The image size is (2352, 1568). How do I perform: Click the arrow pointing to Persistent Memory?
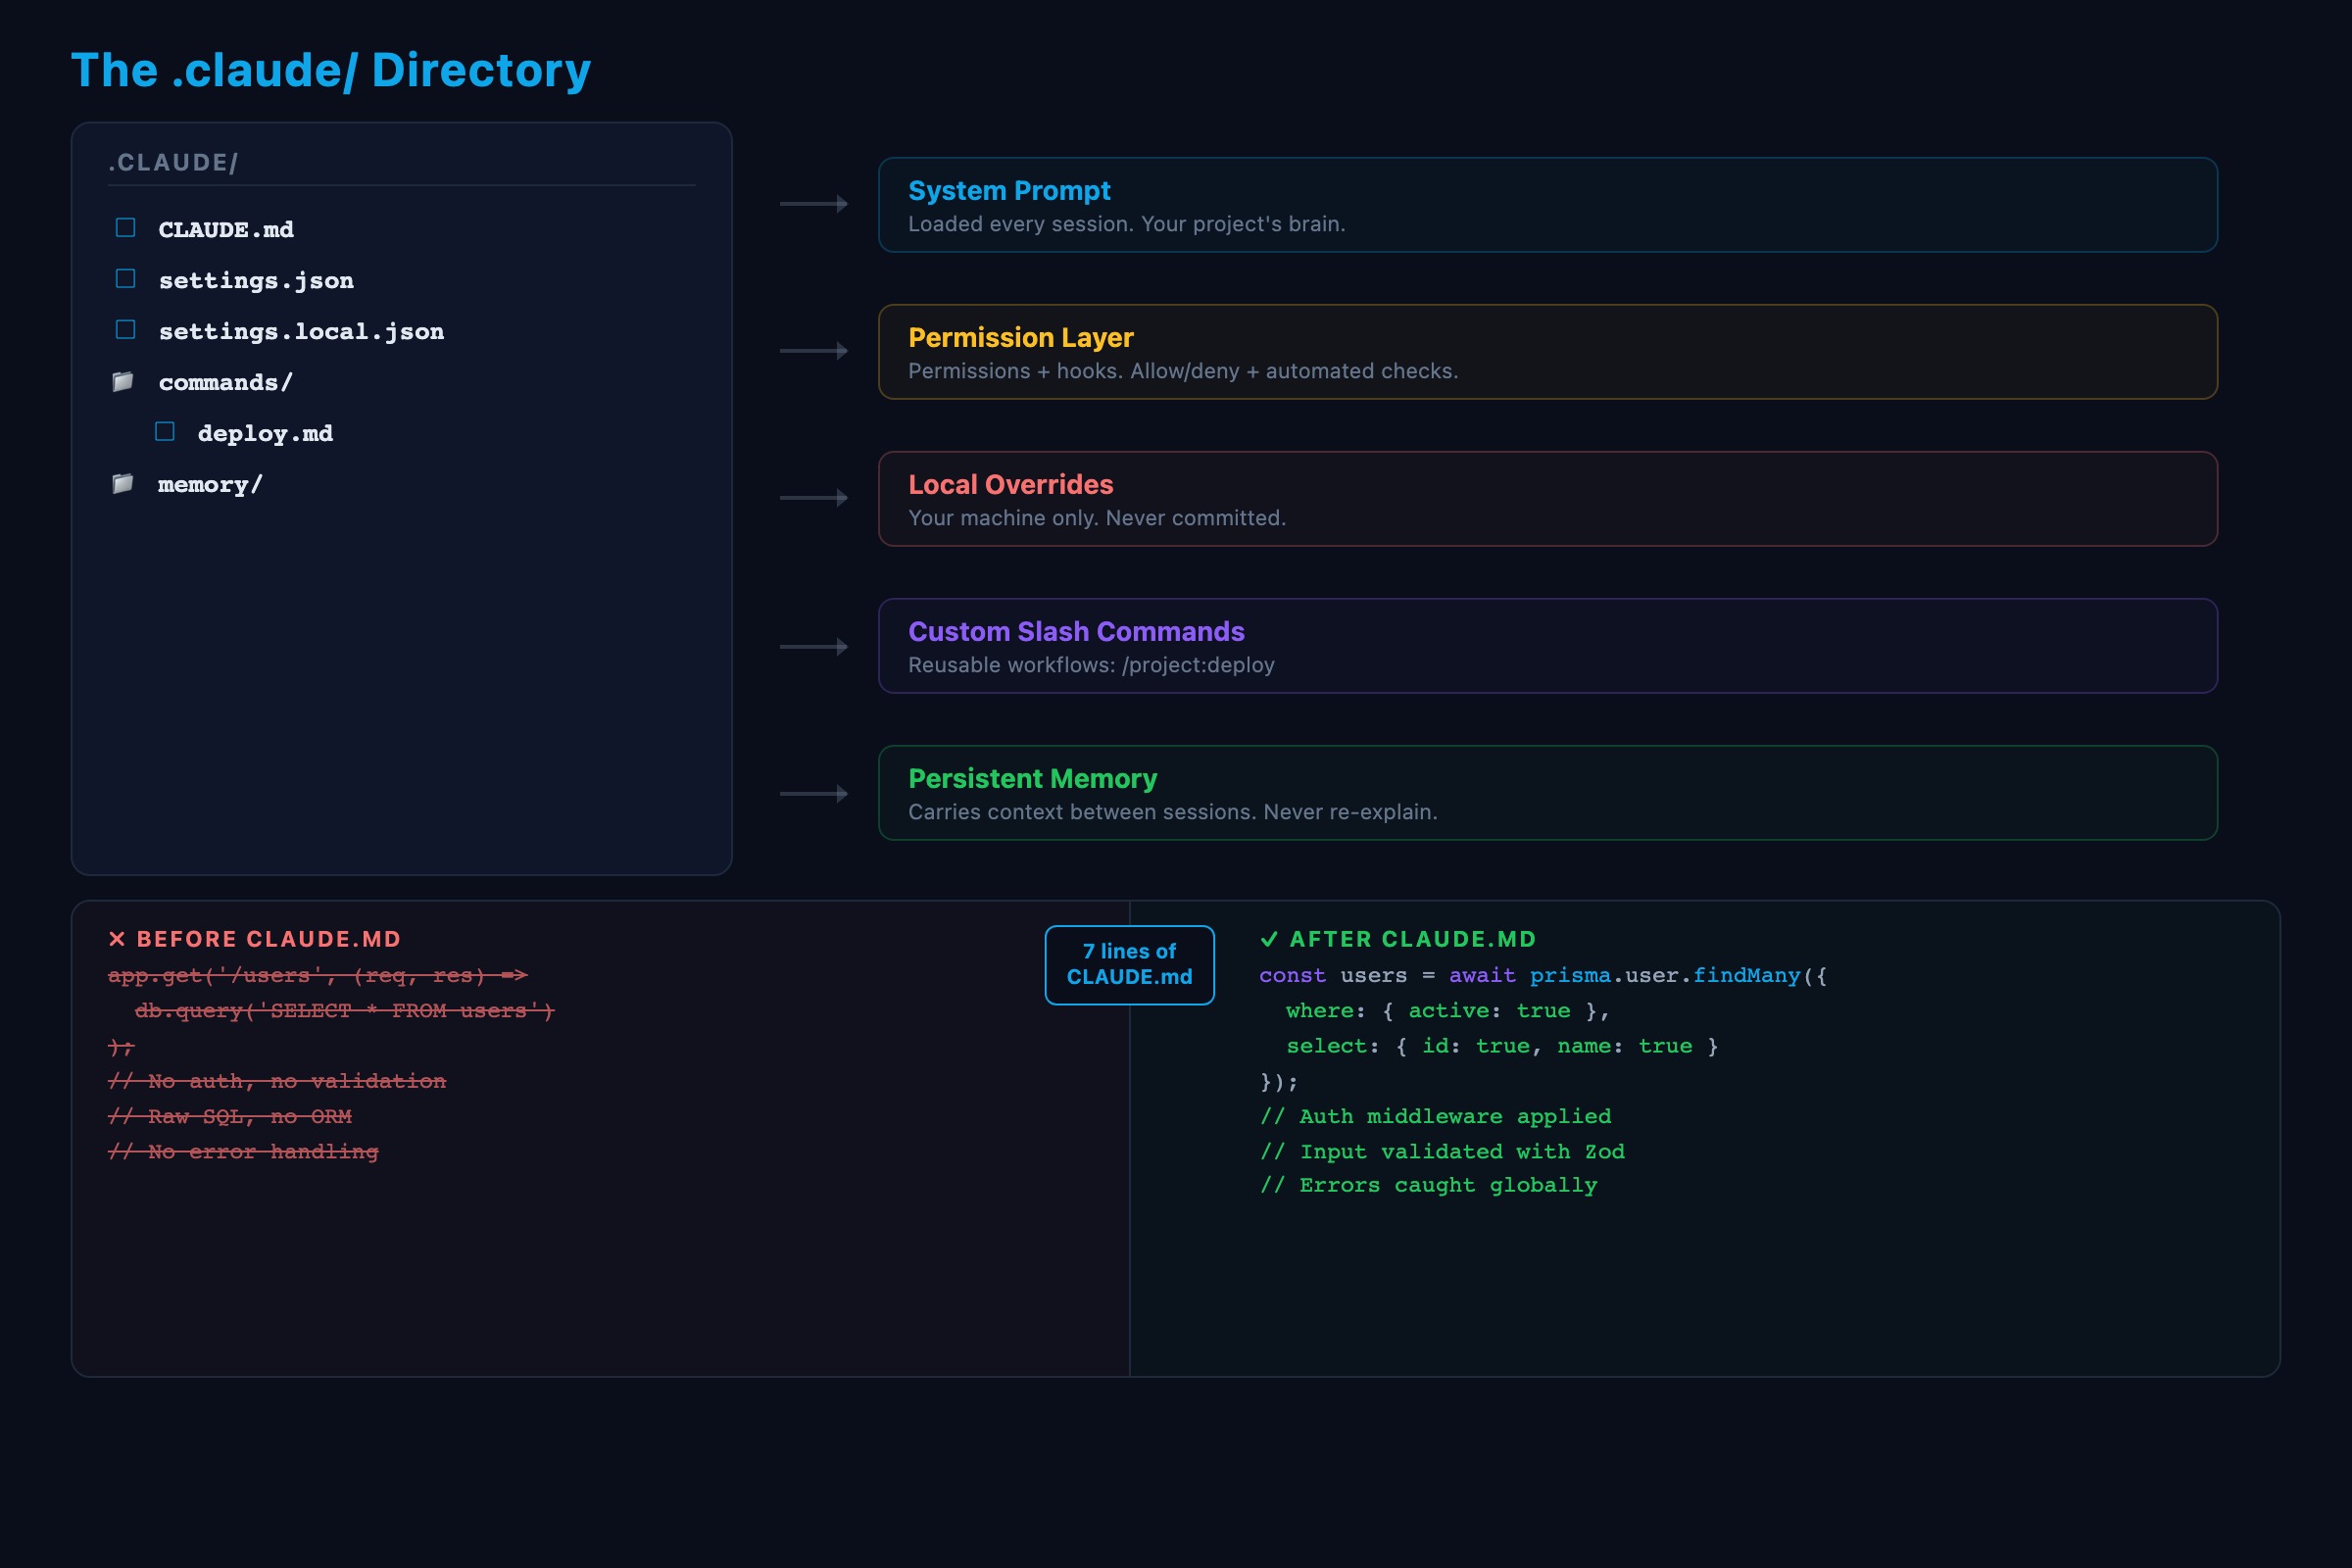point(812,793)
